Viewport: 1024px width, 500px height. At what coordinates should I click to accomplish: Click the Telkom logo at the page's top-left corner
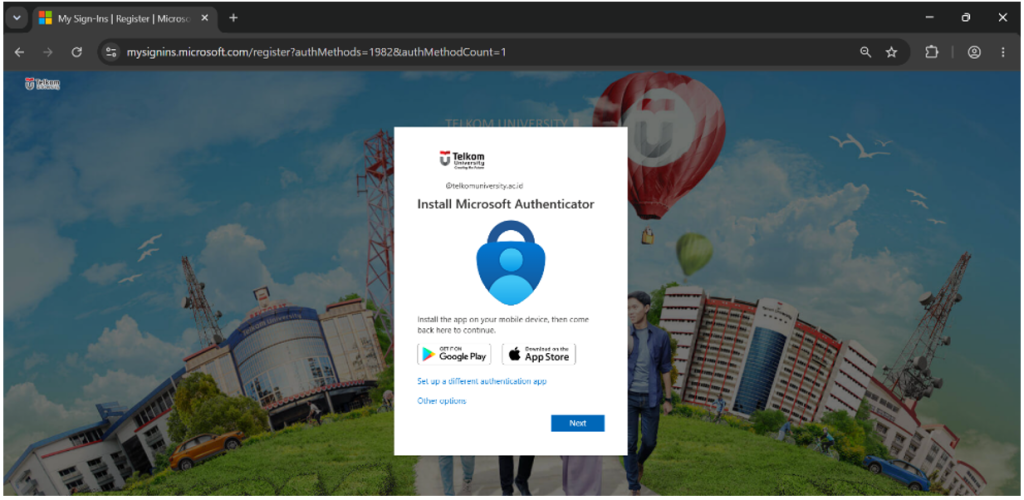[x=42, y=84]
